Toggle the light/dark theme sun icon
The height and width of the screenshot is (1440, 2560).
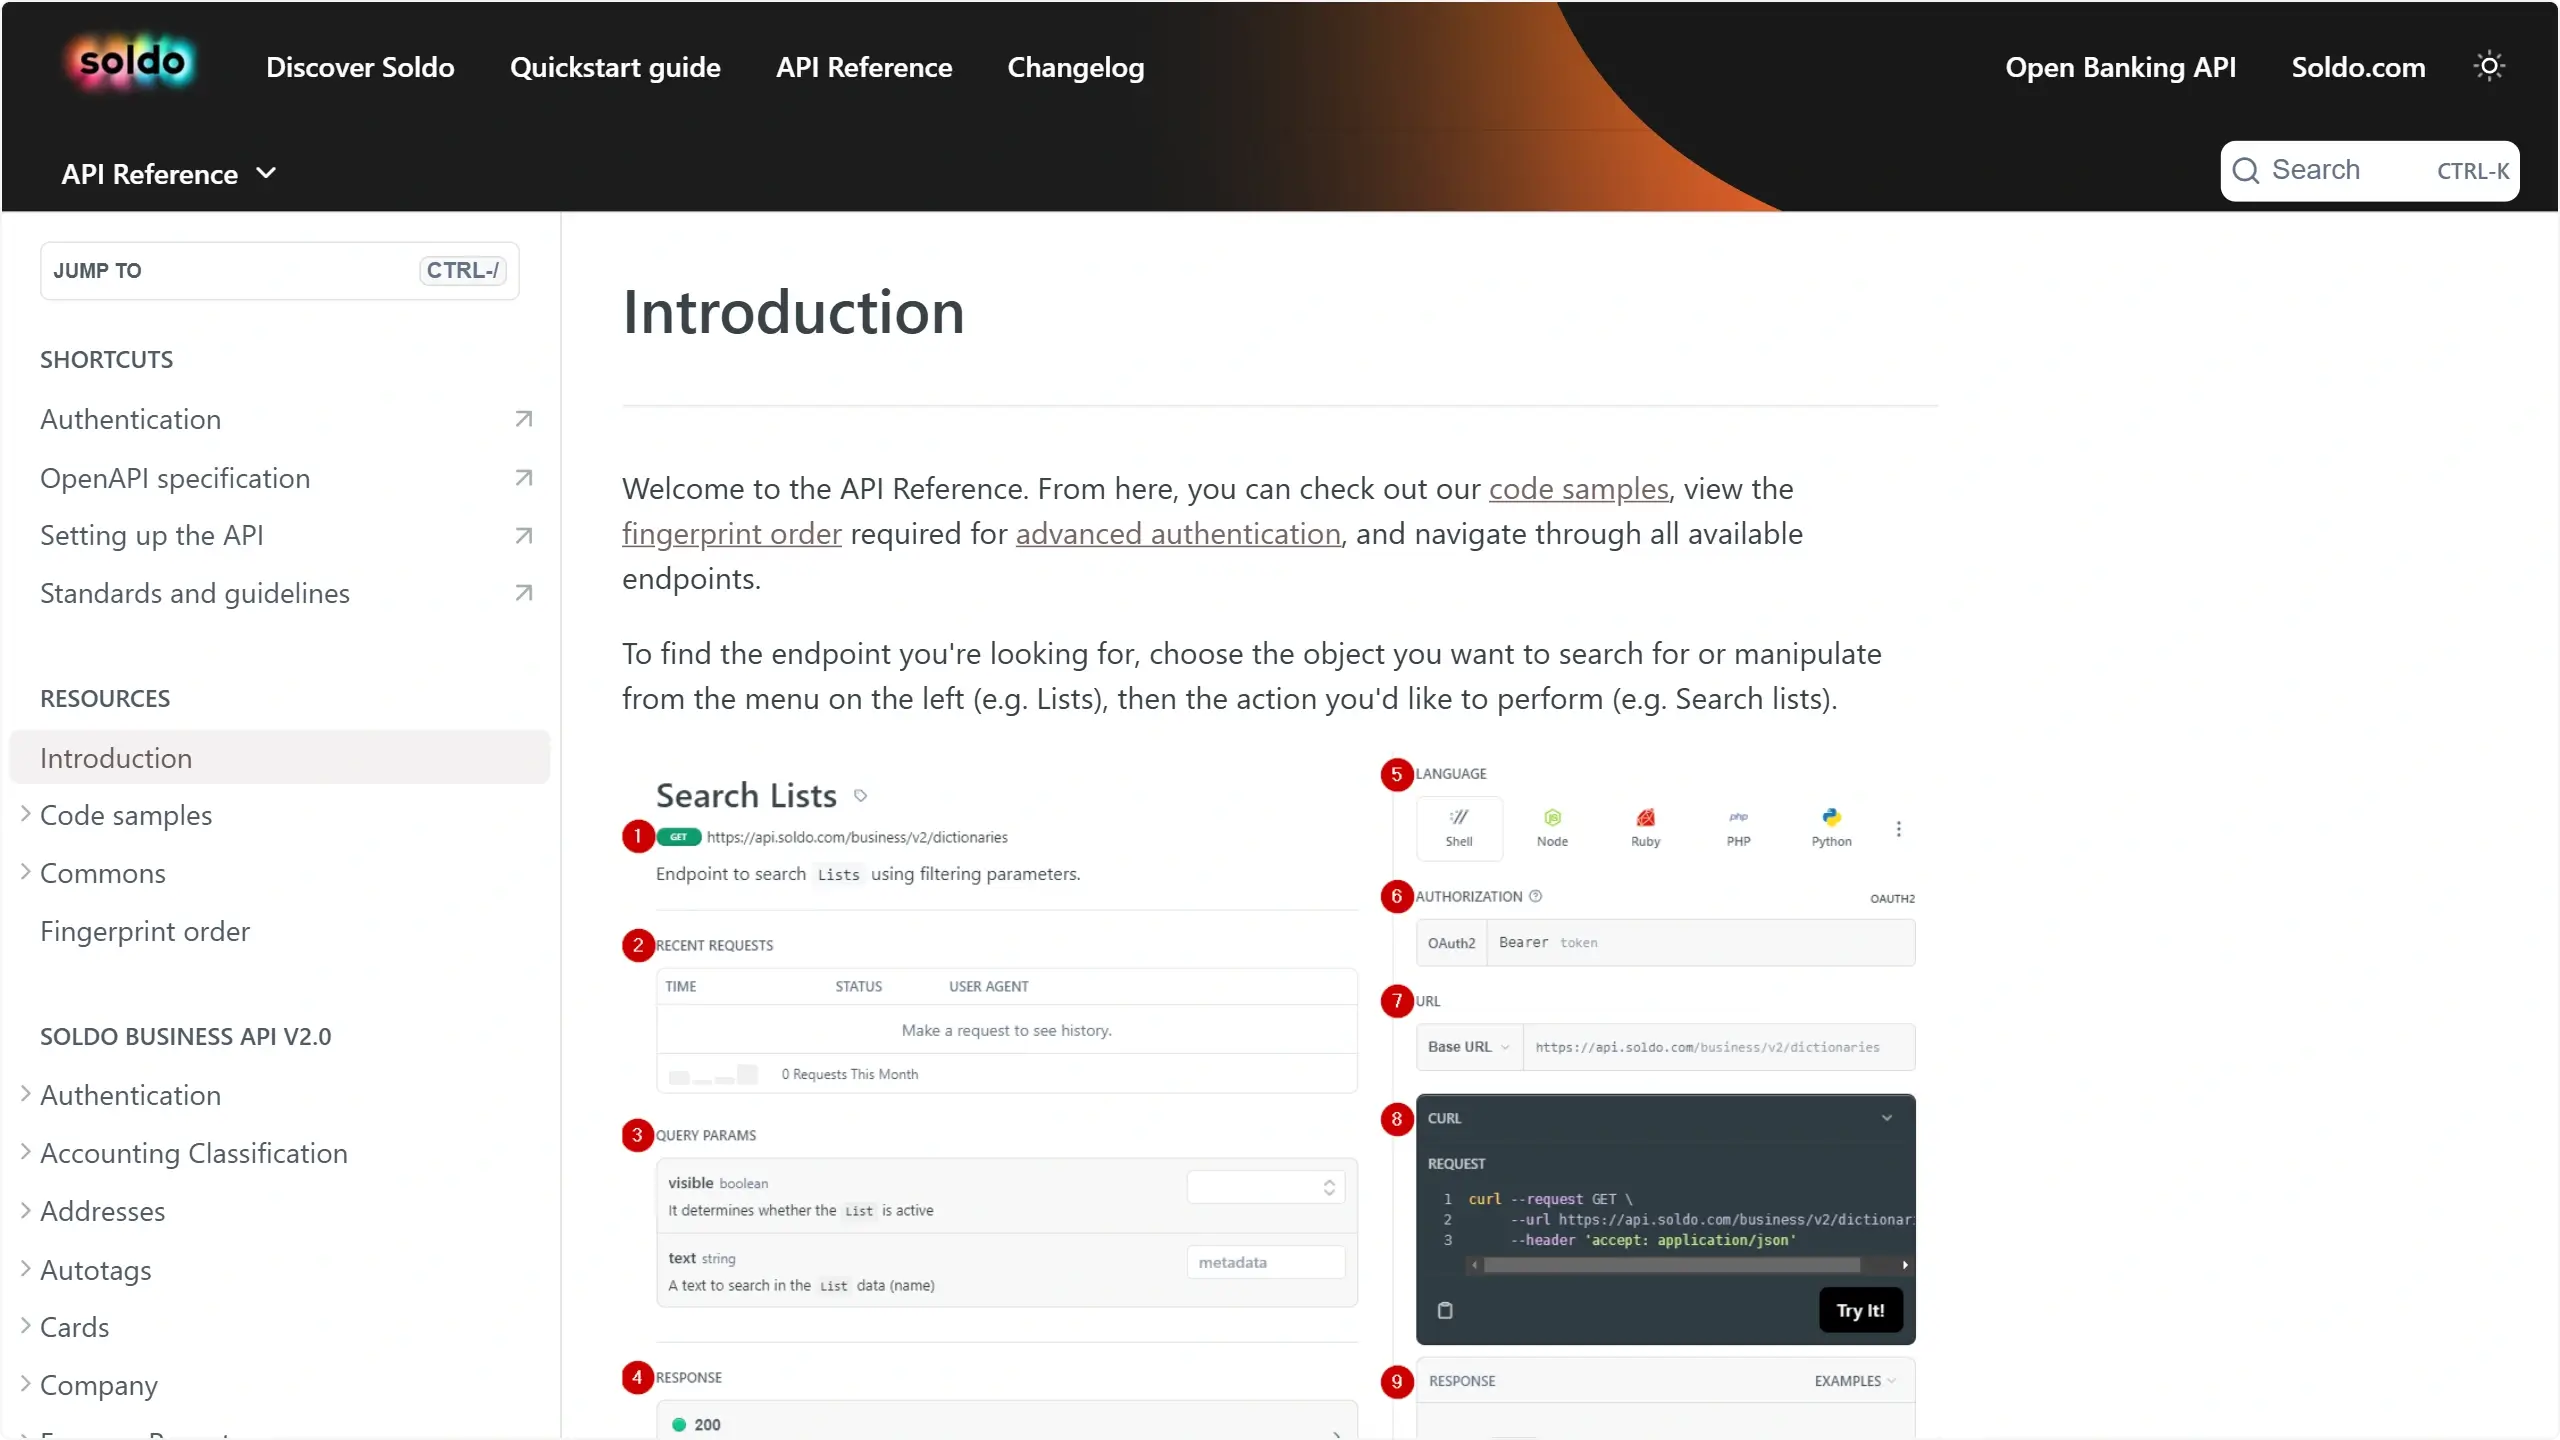tap(2489, 66)
